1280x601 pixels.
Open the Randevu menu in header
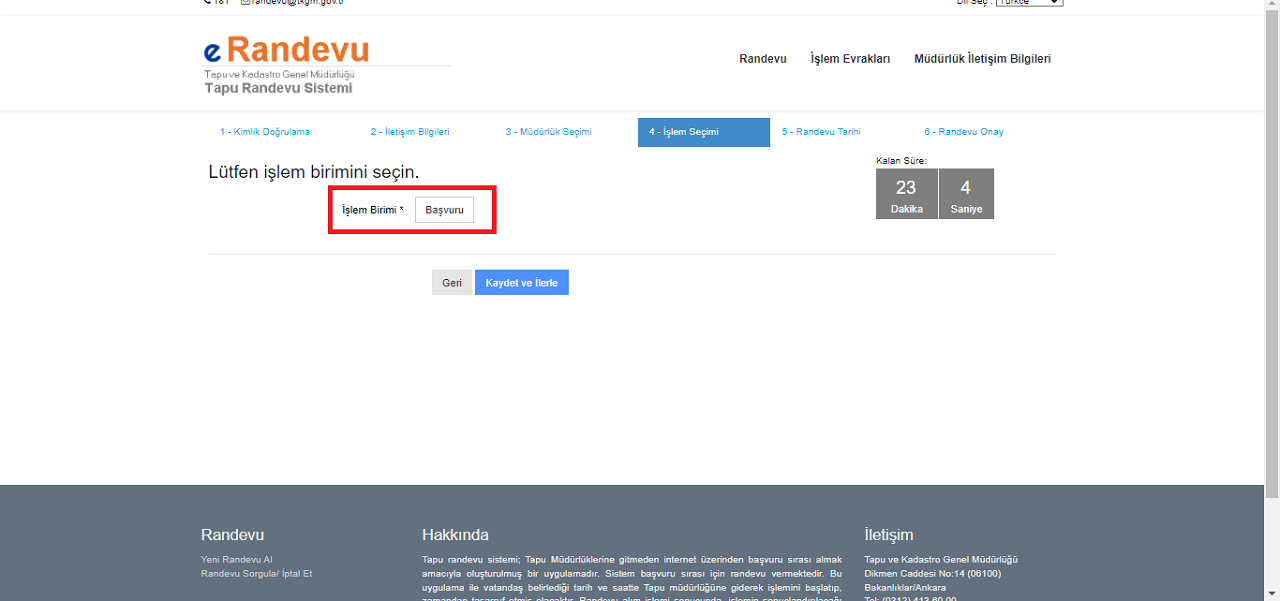[762, 59]
